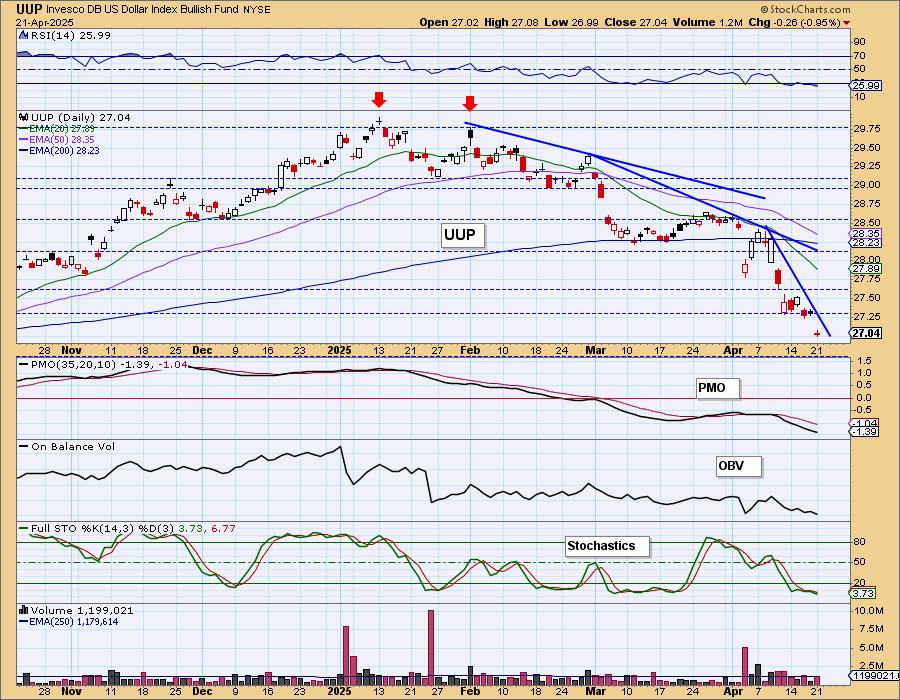
Task: Click the Apr label on price time axis
Action: click(x=733, y=350)
